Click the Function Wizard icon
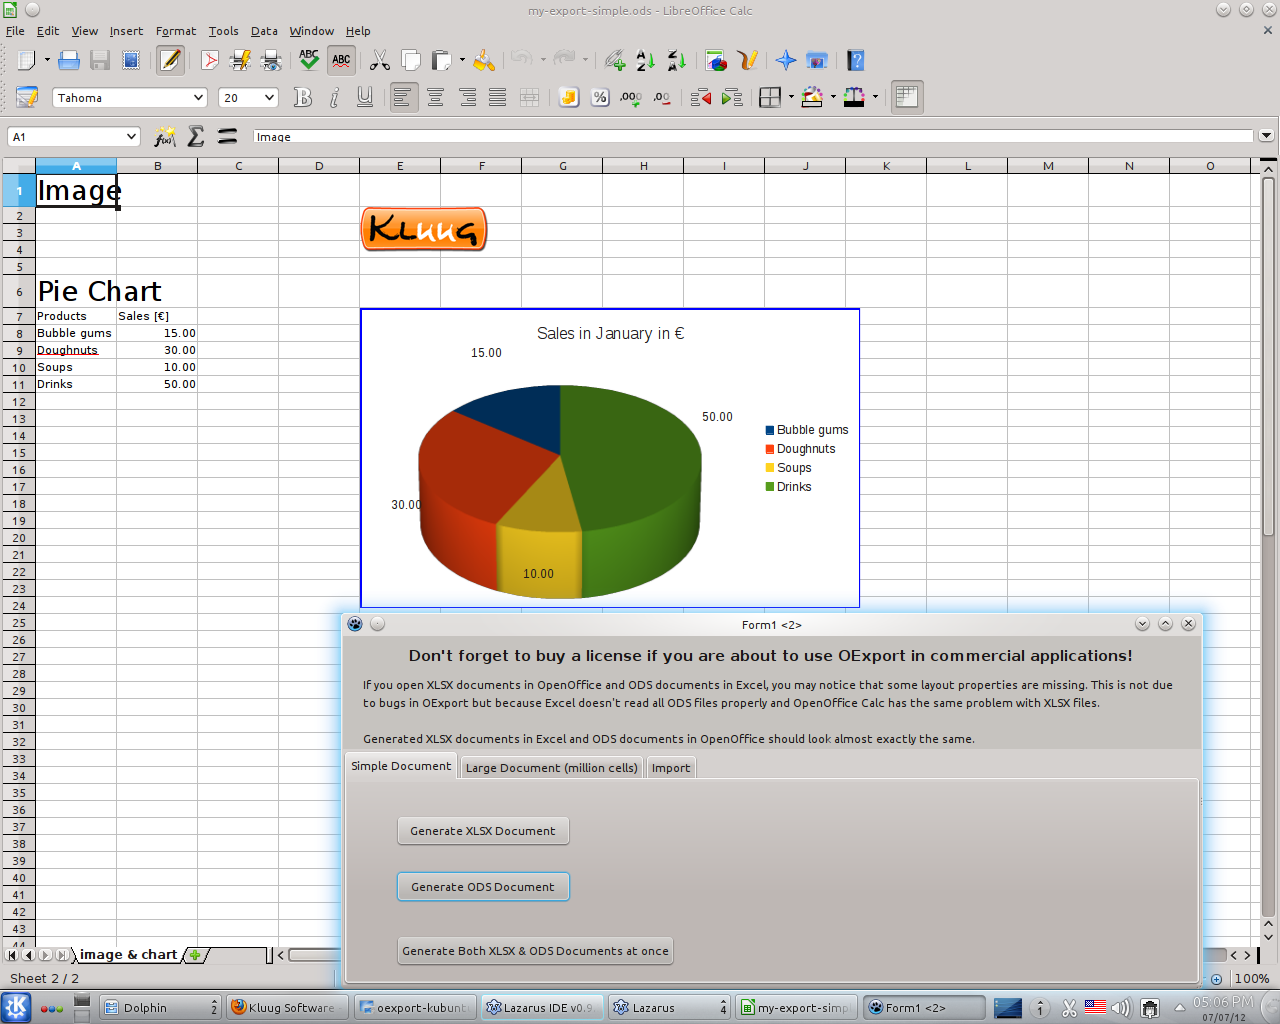The width and height of the screenshot is (1280, 1024). 165,137
